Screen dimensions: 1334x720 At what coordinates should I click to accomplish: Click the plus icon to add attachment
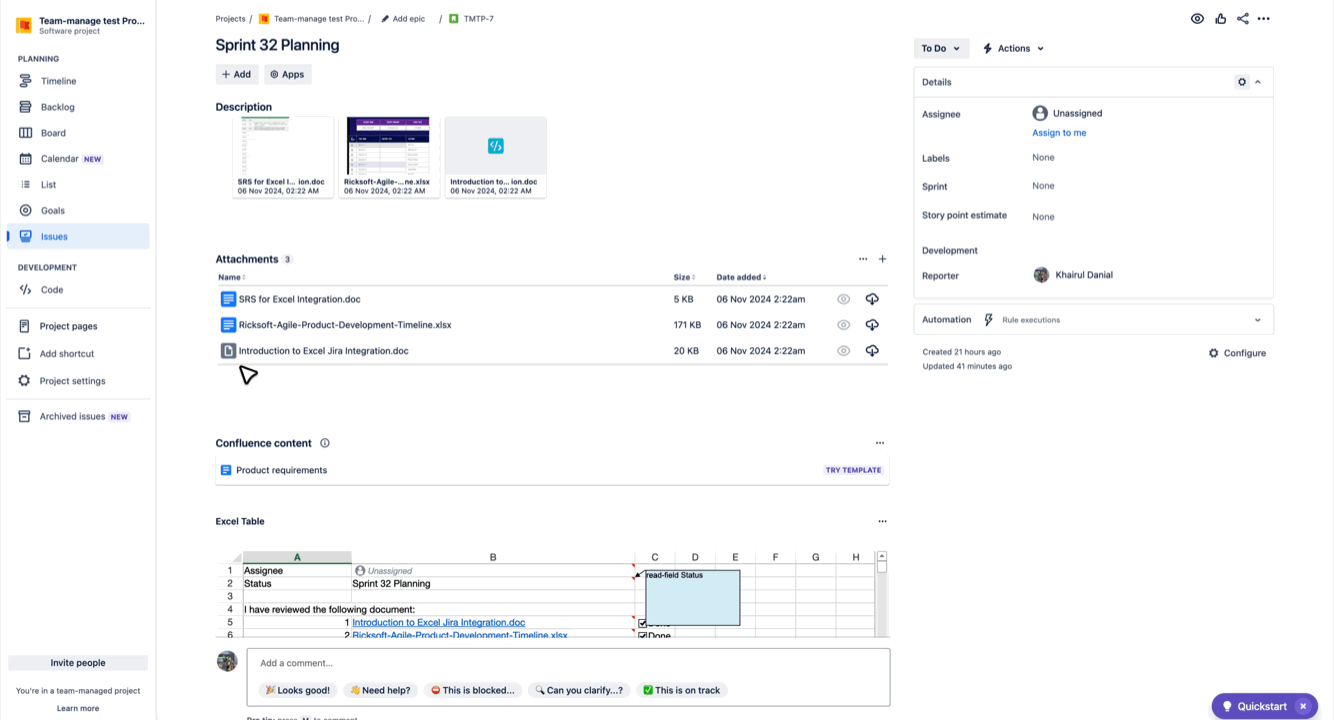(x=882, y=259)
